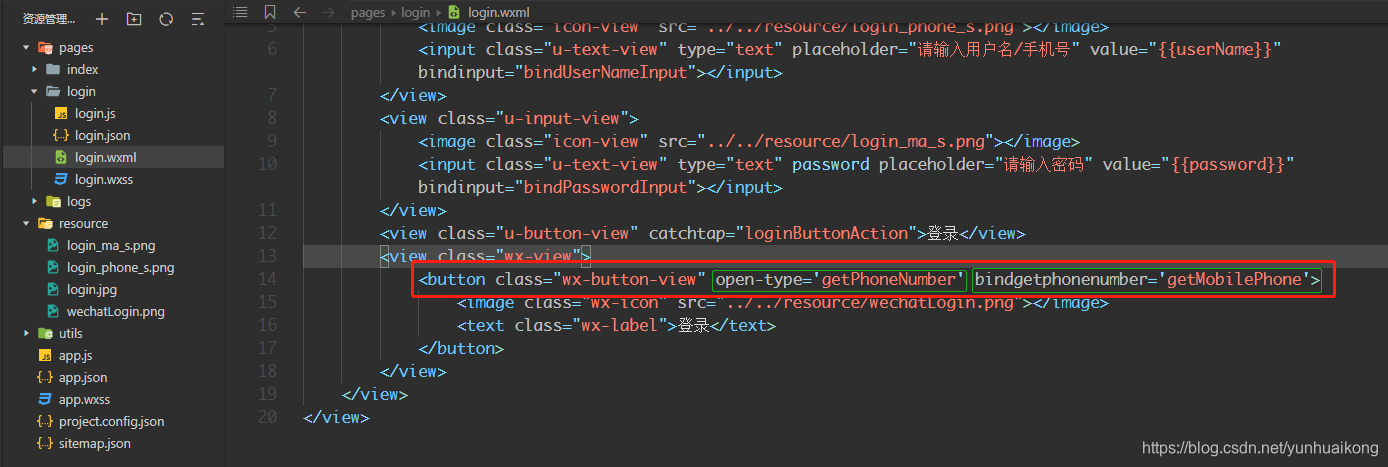Select the resource folder

pos(83,223)
